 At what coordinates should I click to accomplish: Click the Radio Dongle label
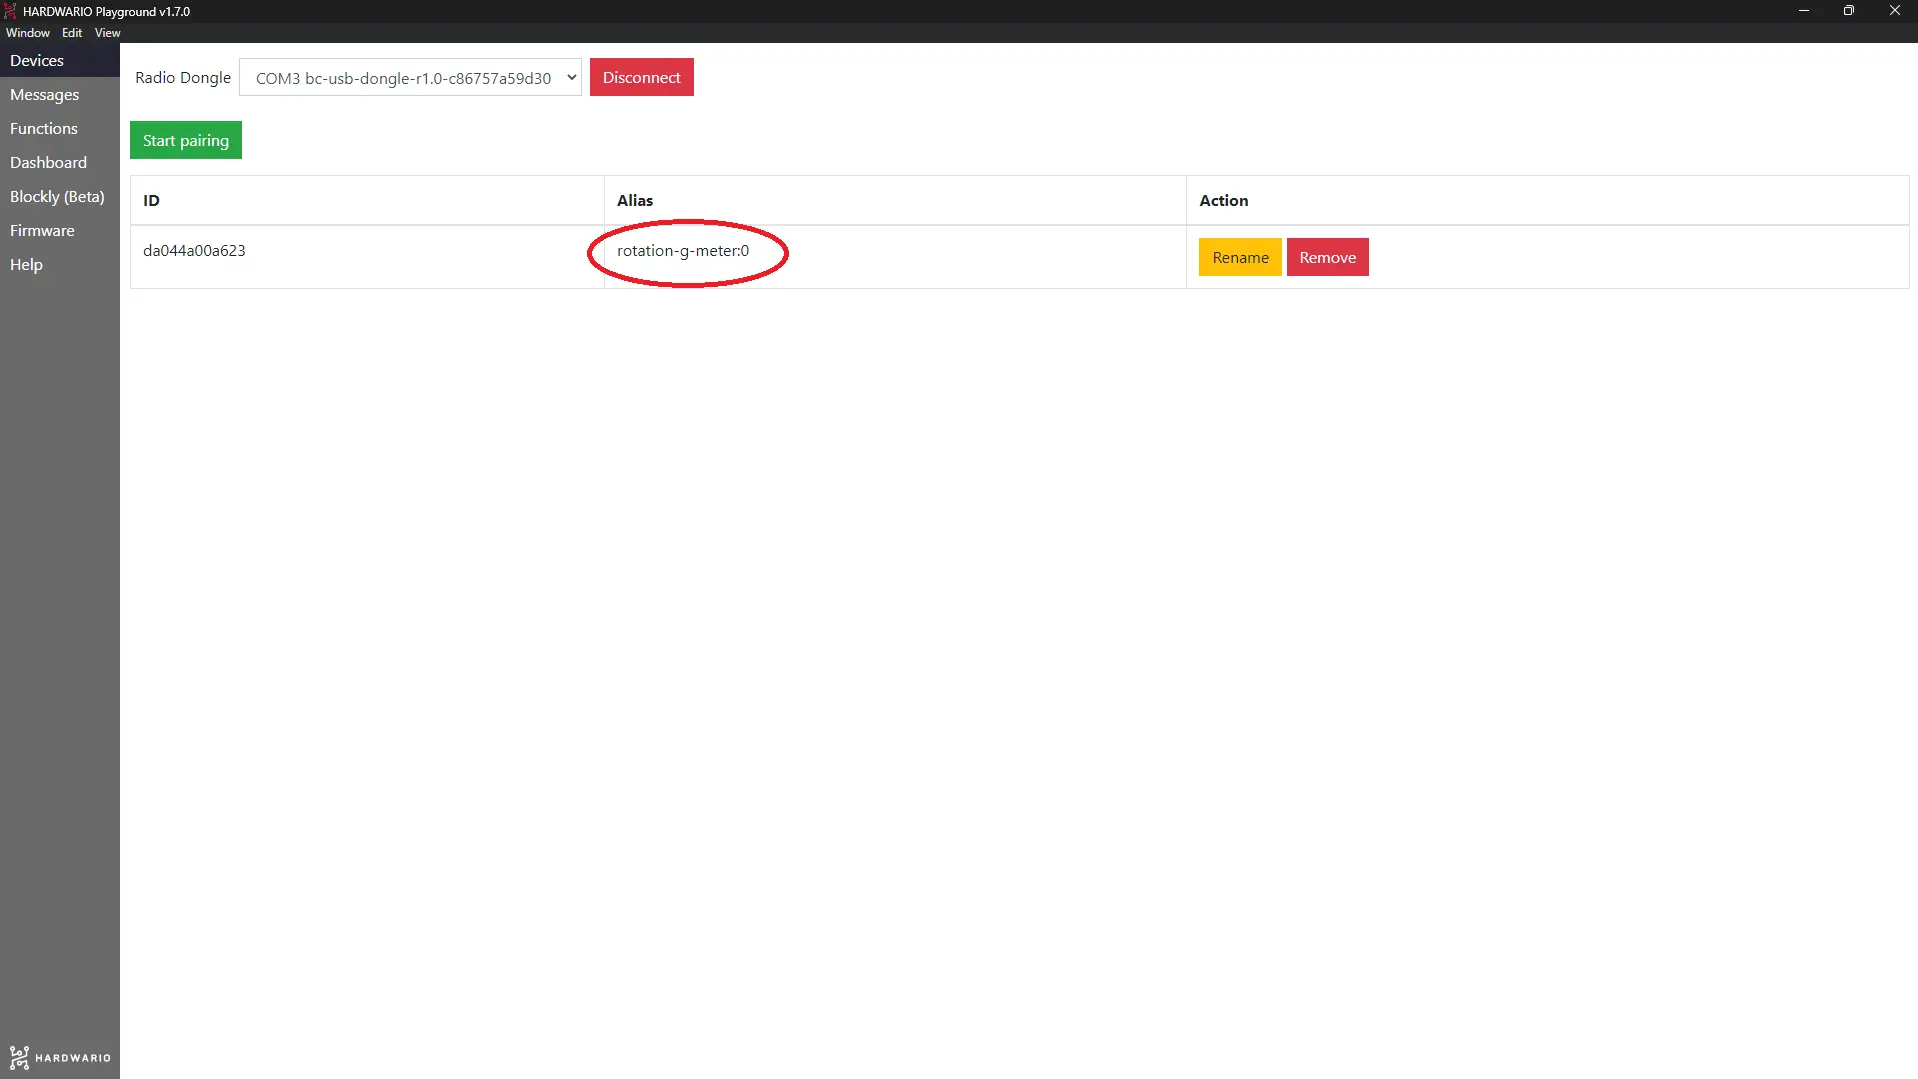point(183,77)
